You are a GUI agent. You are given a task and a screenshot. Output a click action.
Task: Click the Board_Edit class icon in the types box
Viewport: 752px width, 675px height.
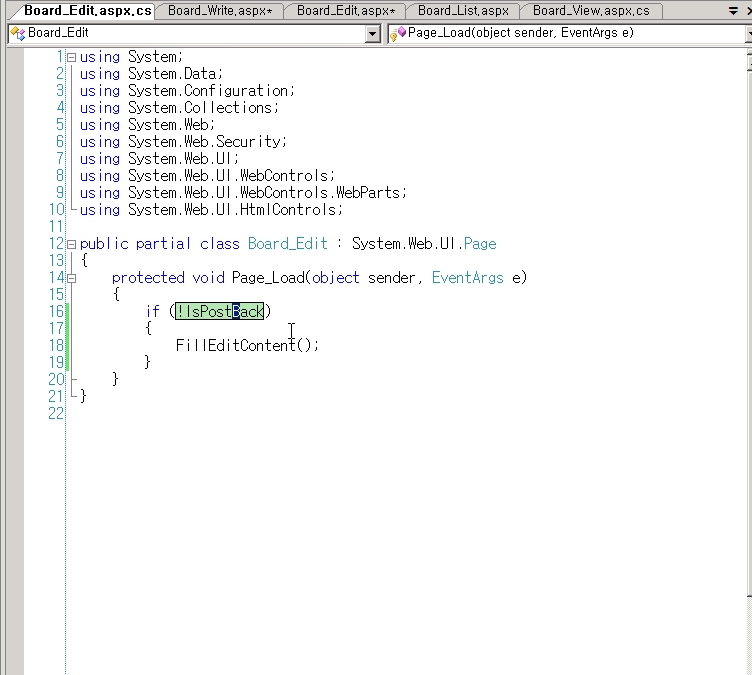(18, 34)
